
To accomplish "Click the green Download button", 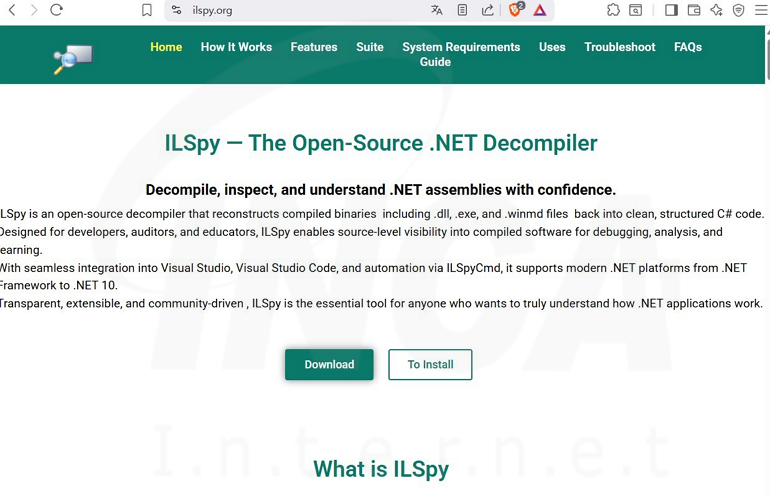I will (329, 364).
